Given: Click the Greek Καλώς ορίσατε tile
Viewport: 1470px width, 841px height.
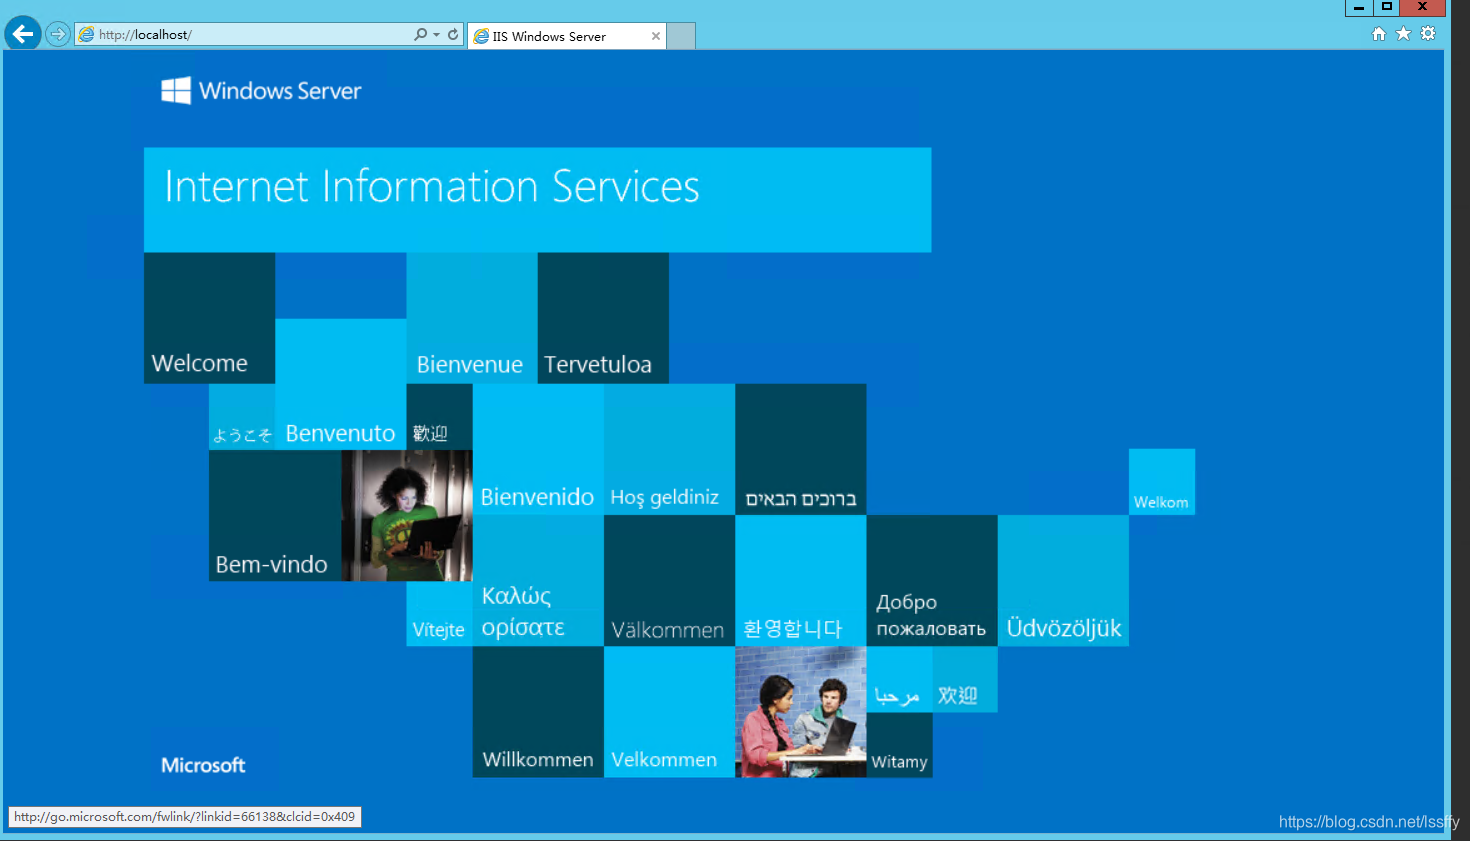Looking at the screenshot, I should pos(538,581).
